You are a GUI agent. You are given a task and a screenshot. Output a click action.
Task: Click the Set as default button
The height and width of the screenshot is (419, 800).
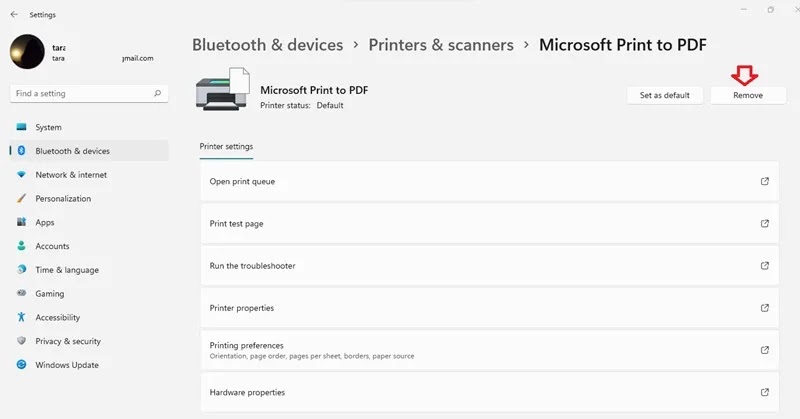[x=664, y=95]
